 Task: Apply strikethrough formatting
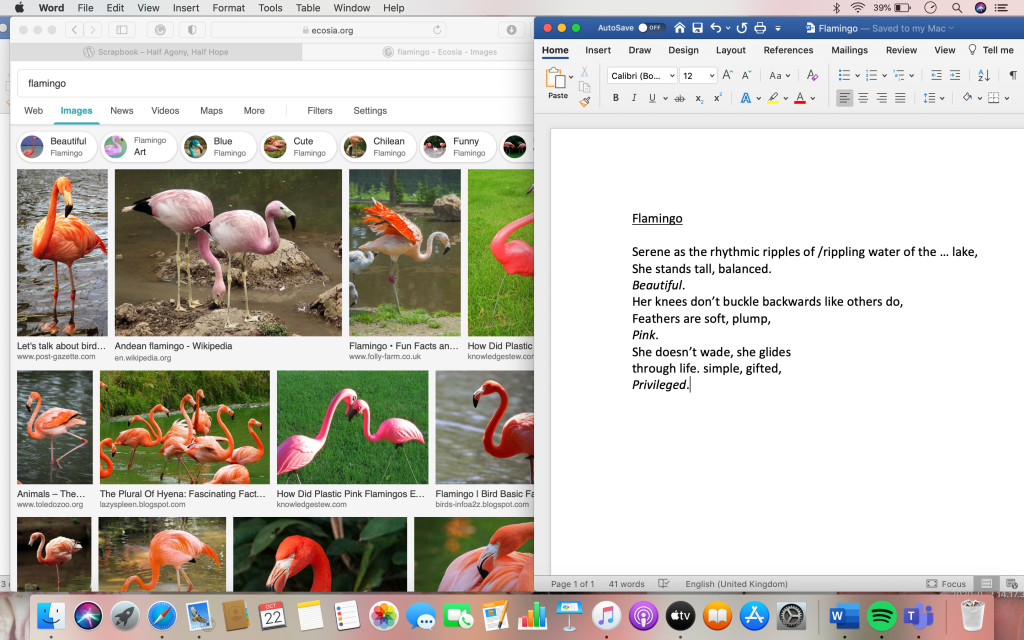680,98
